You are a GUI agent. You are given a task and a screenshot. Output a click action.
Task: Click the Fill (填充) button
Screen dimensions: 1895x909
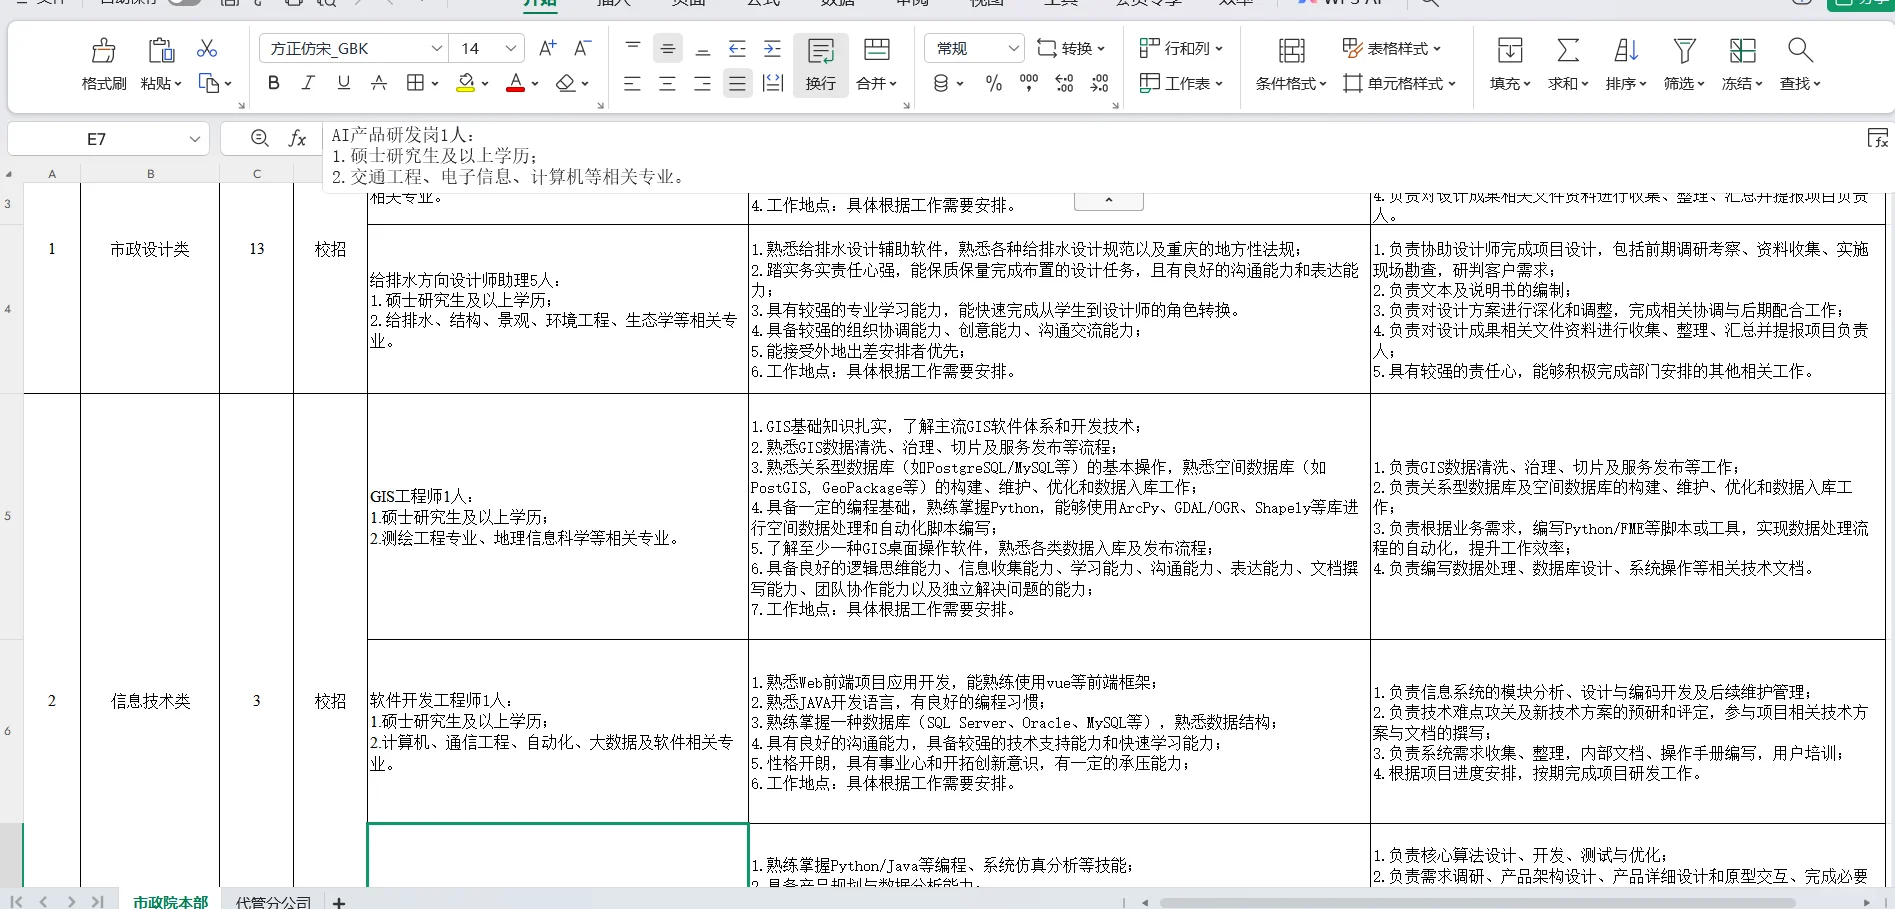pos(1510,65)
